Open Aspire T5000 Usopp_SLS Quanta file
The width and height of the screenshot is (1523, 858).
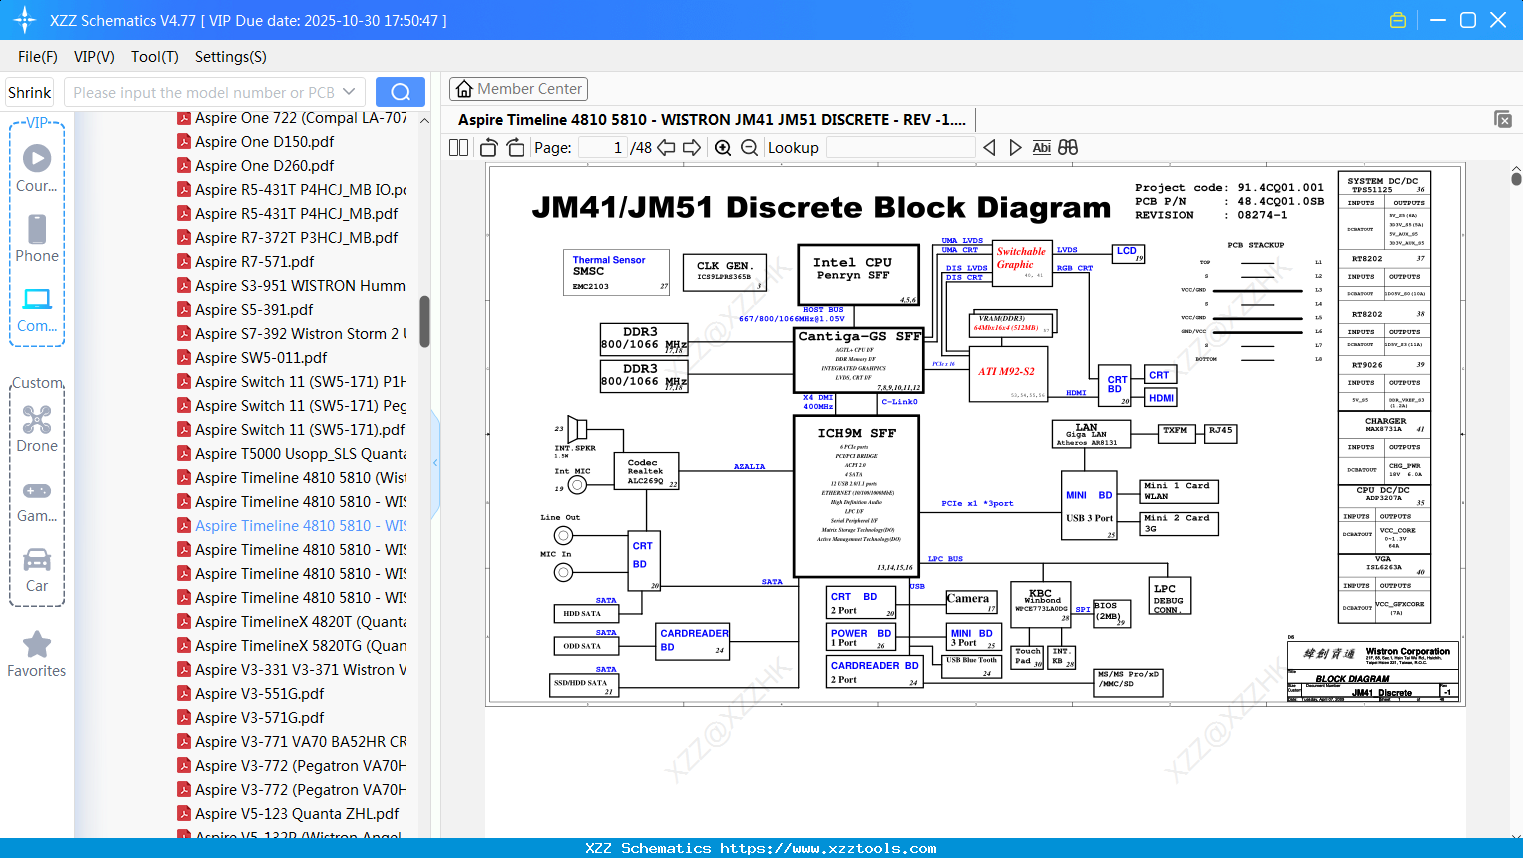click(x=301, y=454)
